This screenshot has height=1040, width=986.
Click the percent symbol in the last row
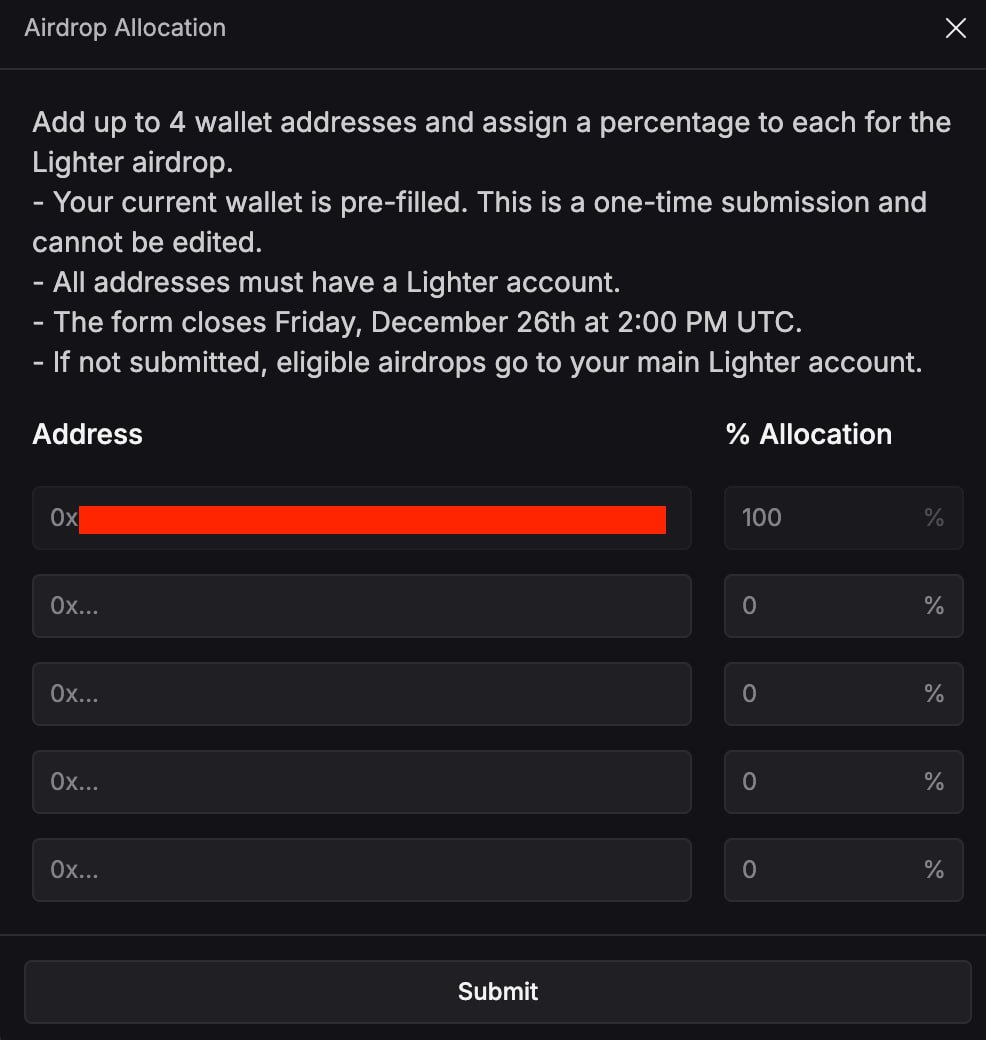coord(934,870)
